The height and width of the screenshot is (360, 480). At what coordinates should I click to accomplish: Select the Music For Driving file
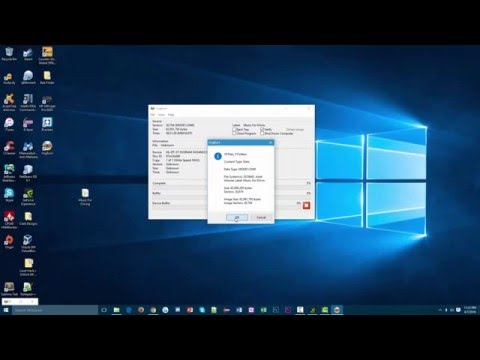click(x=85, y=197)
